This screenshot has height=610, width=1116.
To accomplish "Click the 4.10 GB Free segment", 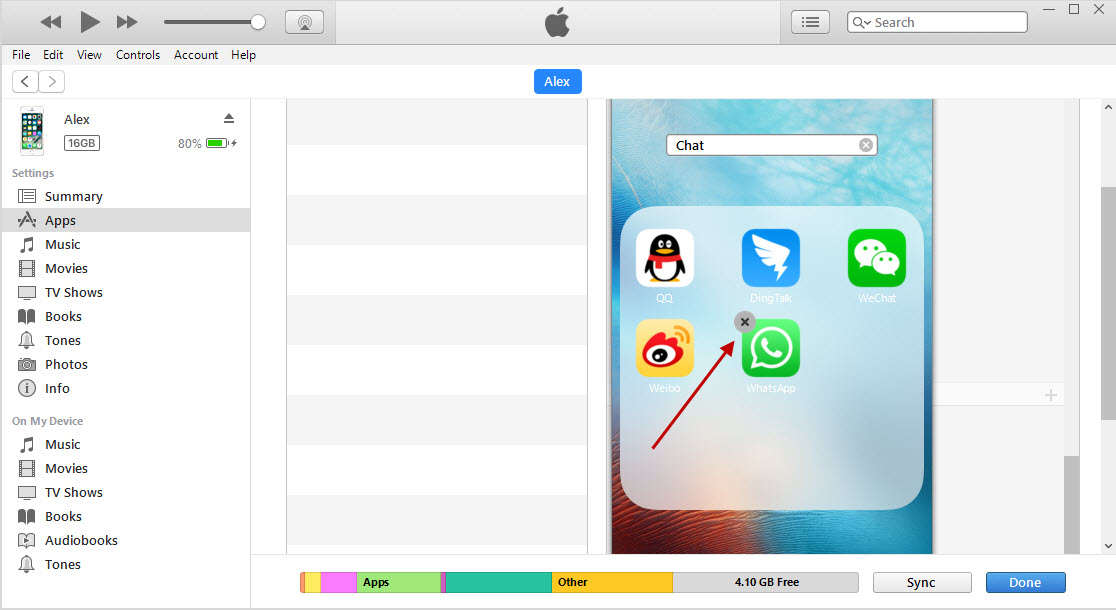I will point(766,582).
